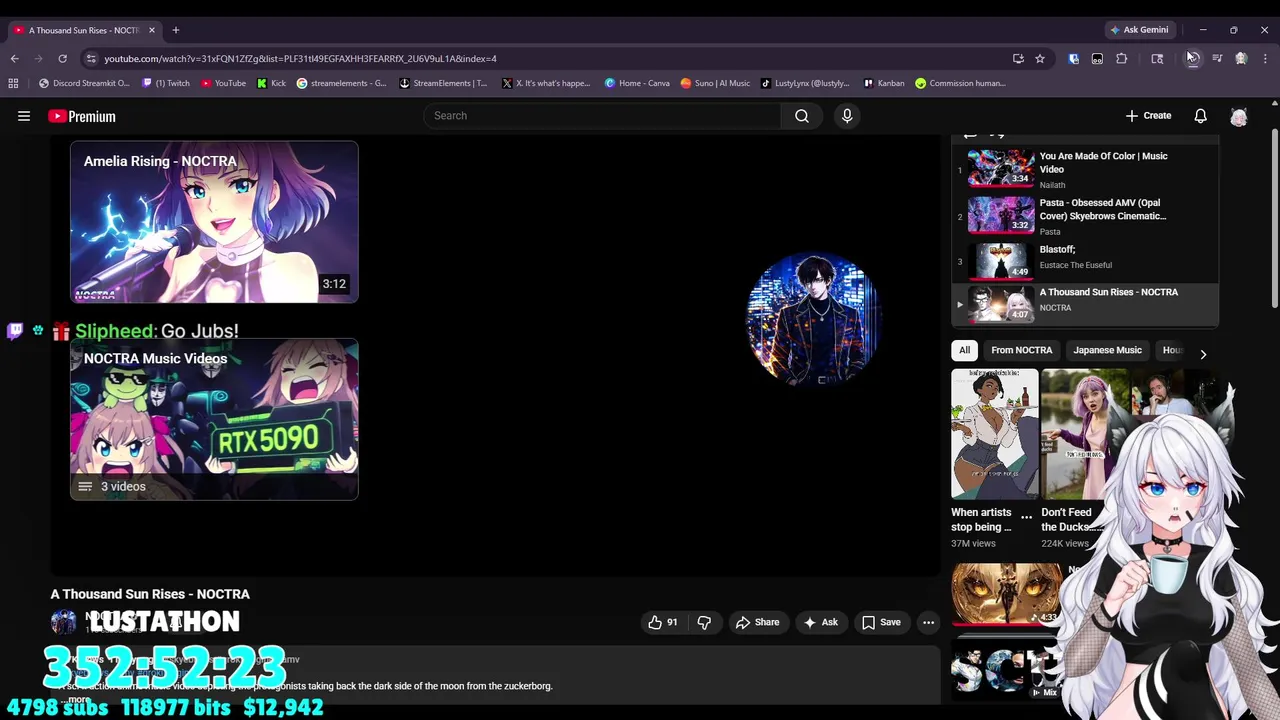
Task: Close the 'A Thousand Sun Rises' tab
Action: click(x=152, y=30)
